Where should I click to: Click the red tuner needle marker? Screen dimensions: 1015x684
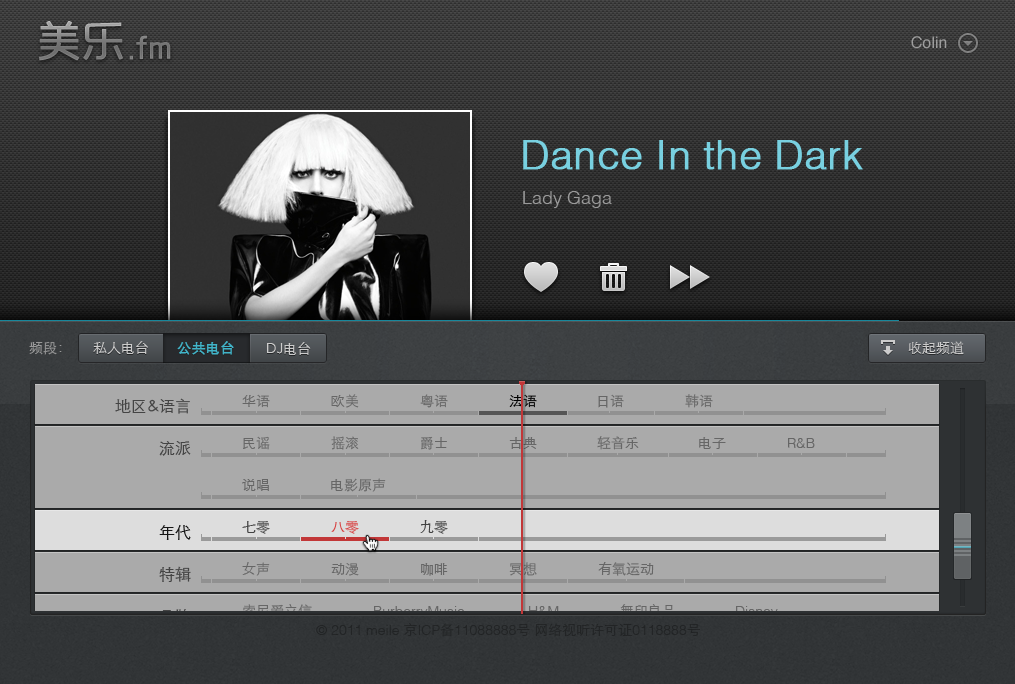click(x=522, y=496)
